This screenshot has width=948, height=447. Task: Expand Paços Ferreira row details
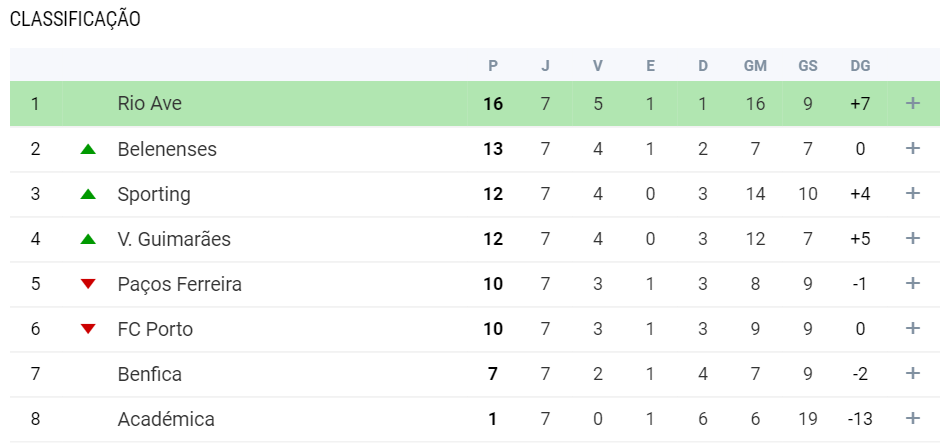pyautogui.click(x=912, y=284)
